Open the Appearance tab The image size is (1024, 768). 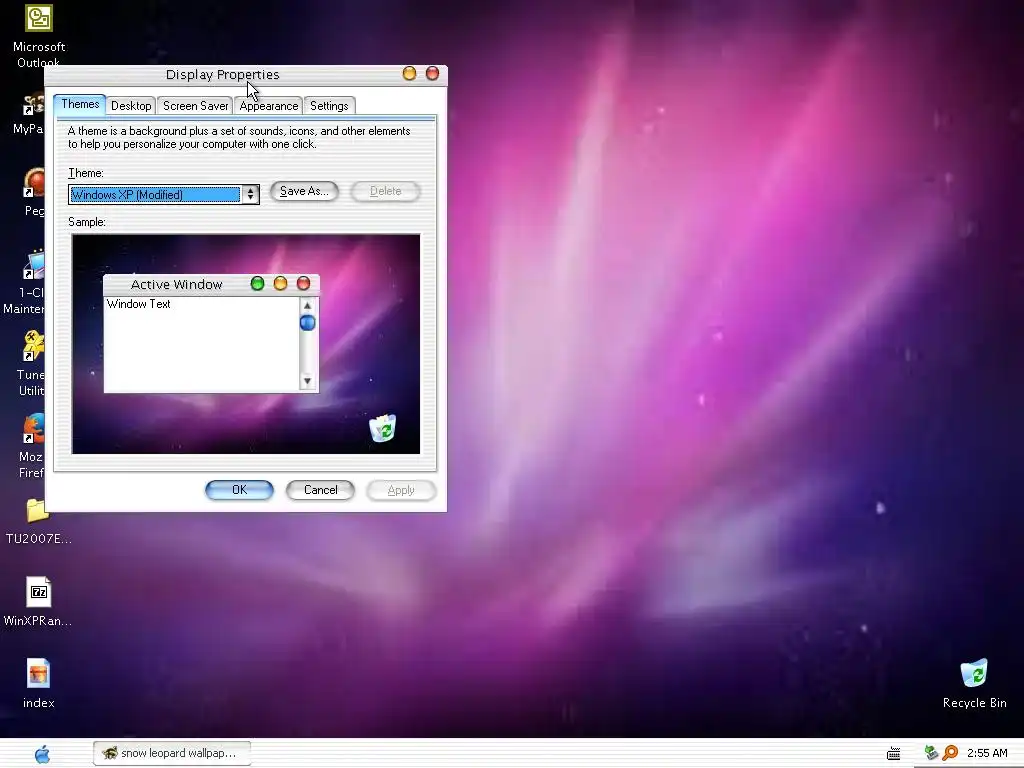pyautogui.click(x=268, y=106)
